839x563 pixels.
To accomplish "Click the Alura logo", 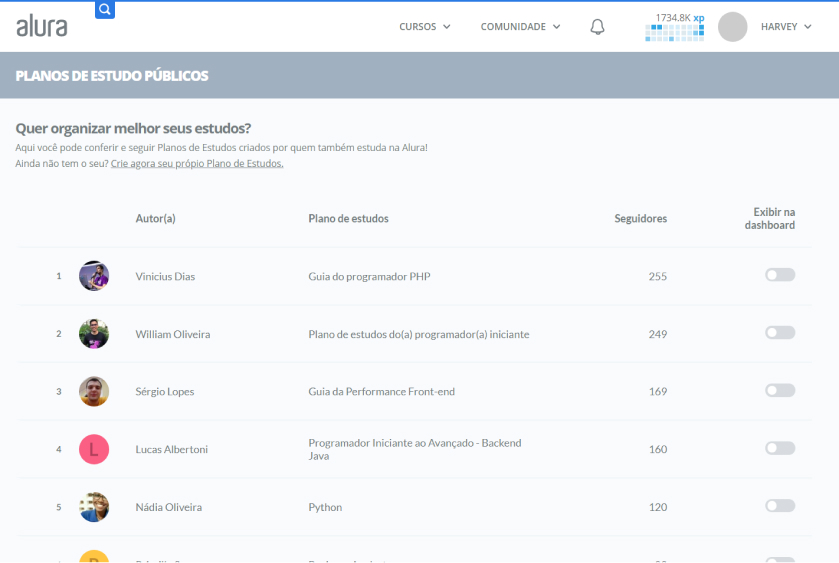I will click(42, 27).
